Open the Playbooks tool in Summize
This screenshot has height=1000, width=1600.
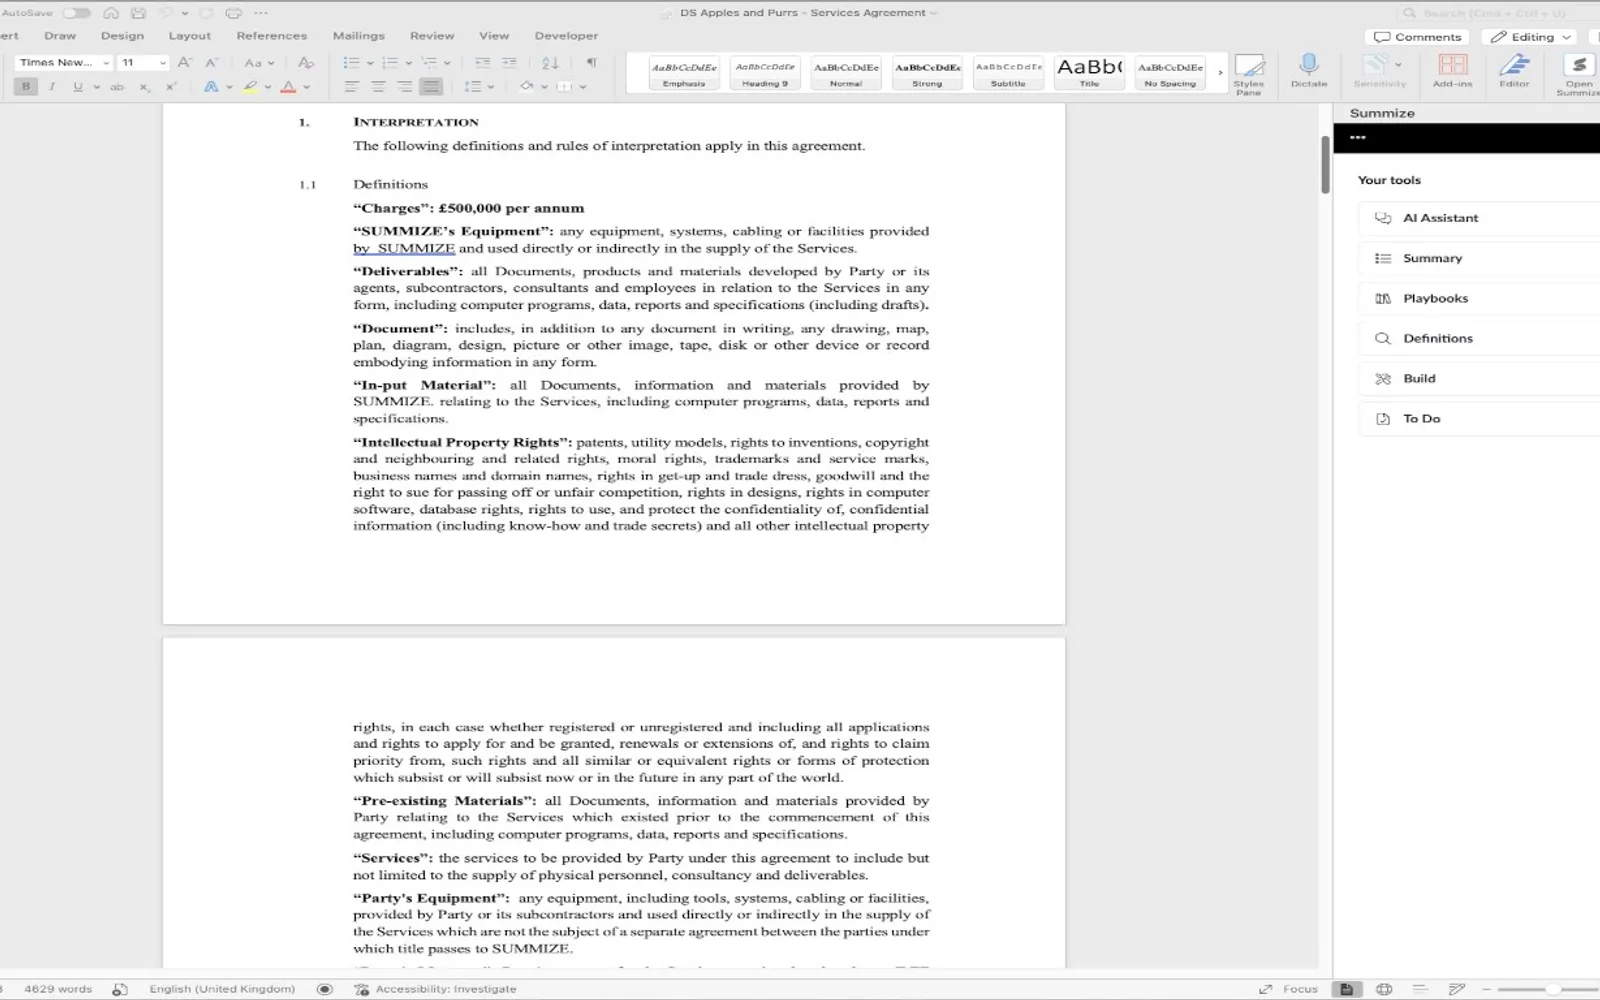1478,298
